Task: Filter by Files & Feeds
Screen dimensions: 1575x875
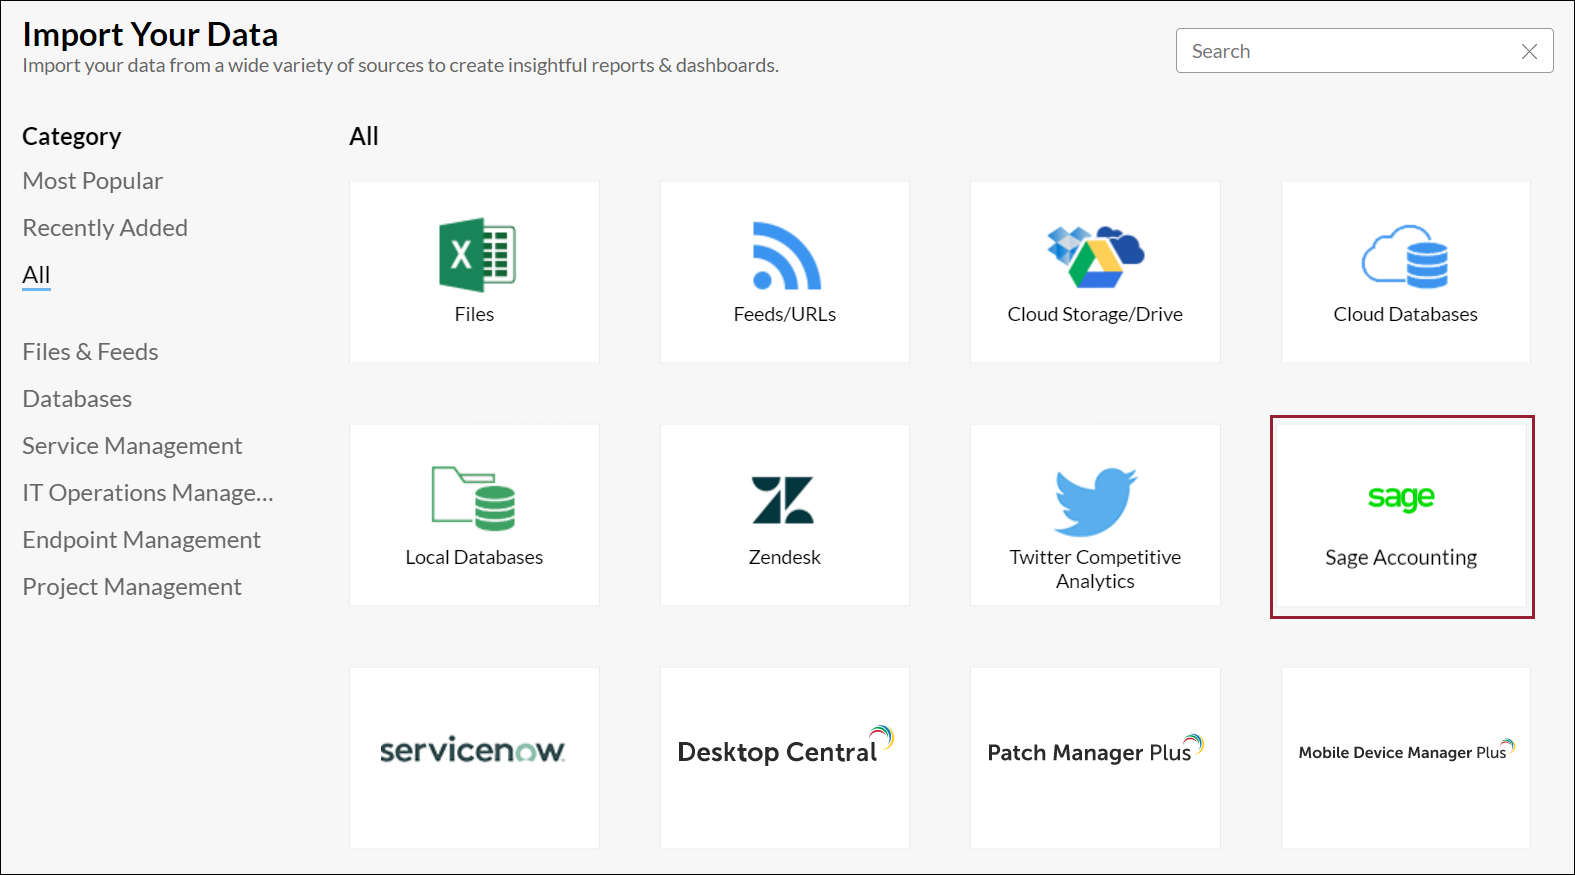Action: coord(90,352)
